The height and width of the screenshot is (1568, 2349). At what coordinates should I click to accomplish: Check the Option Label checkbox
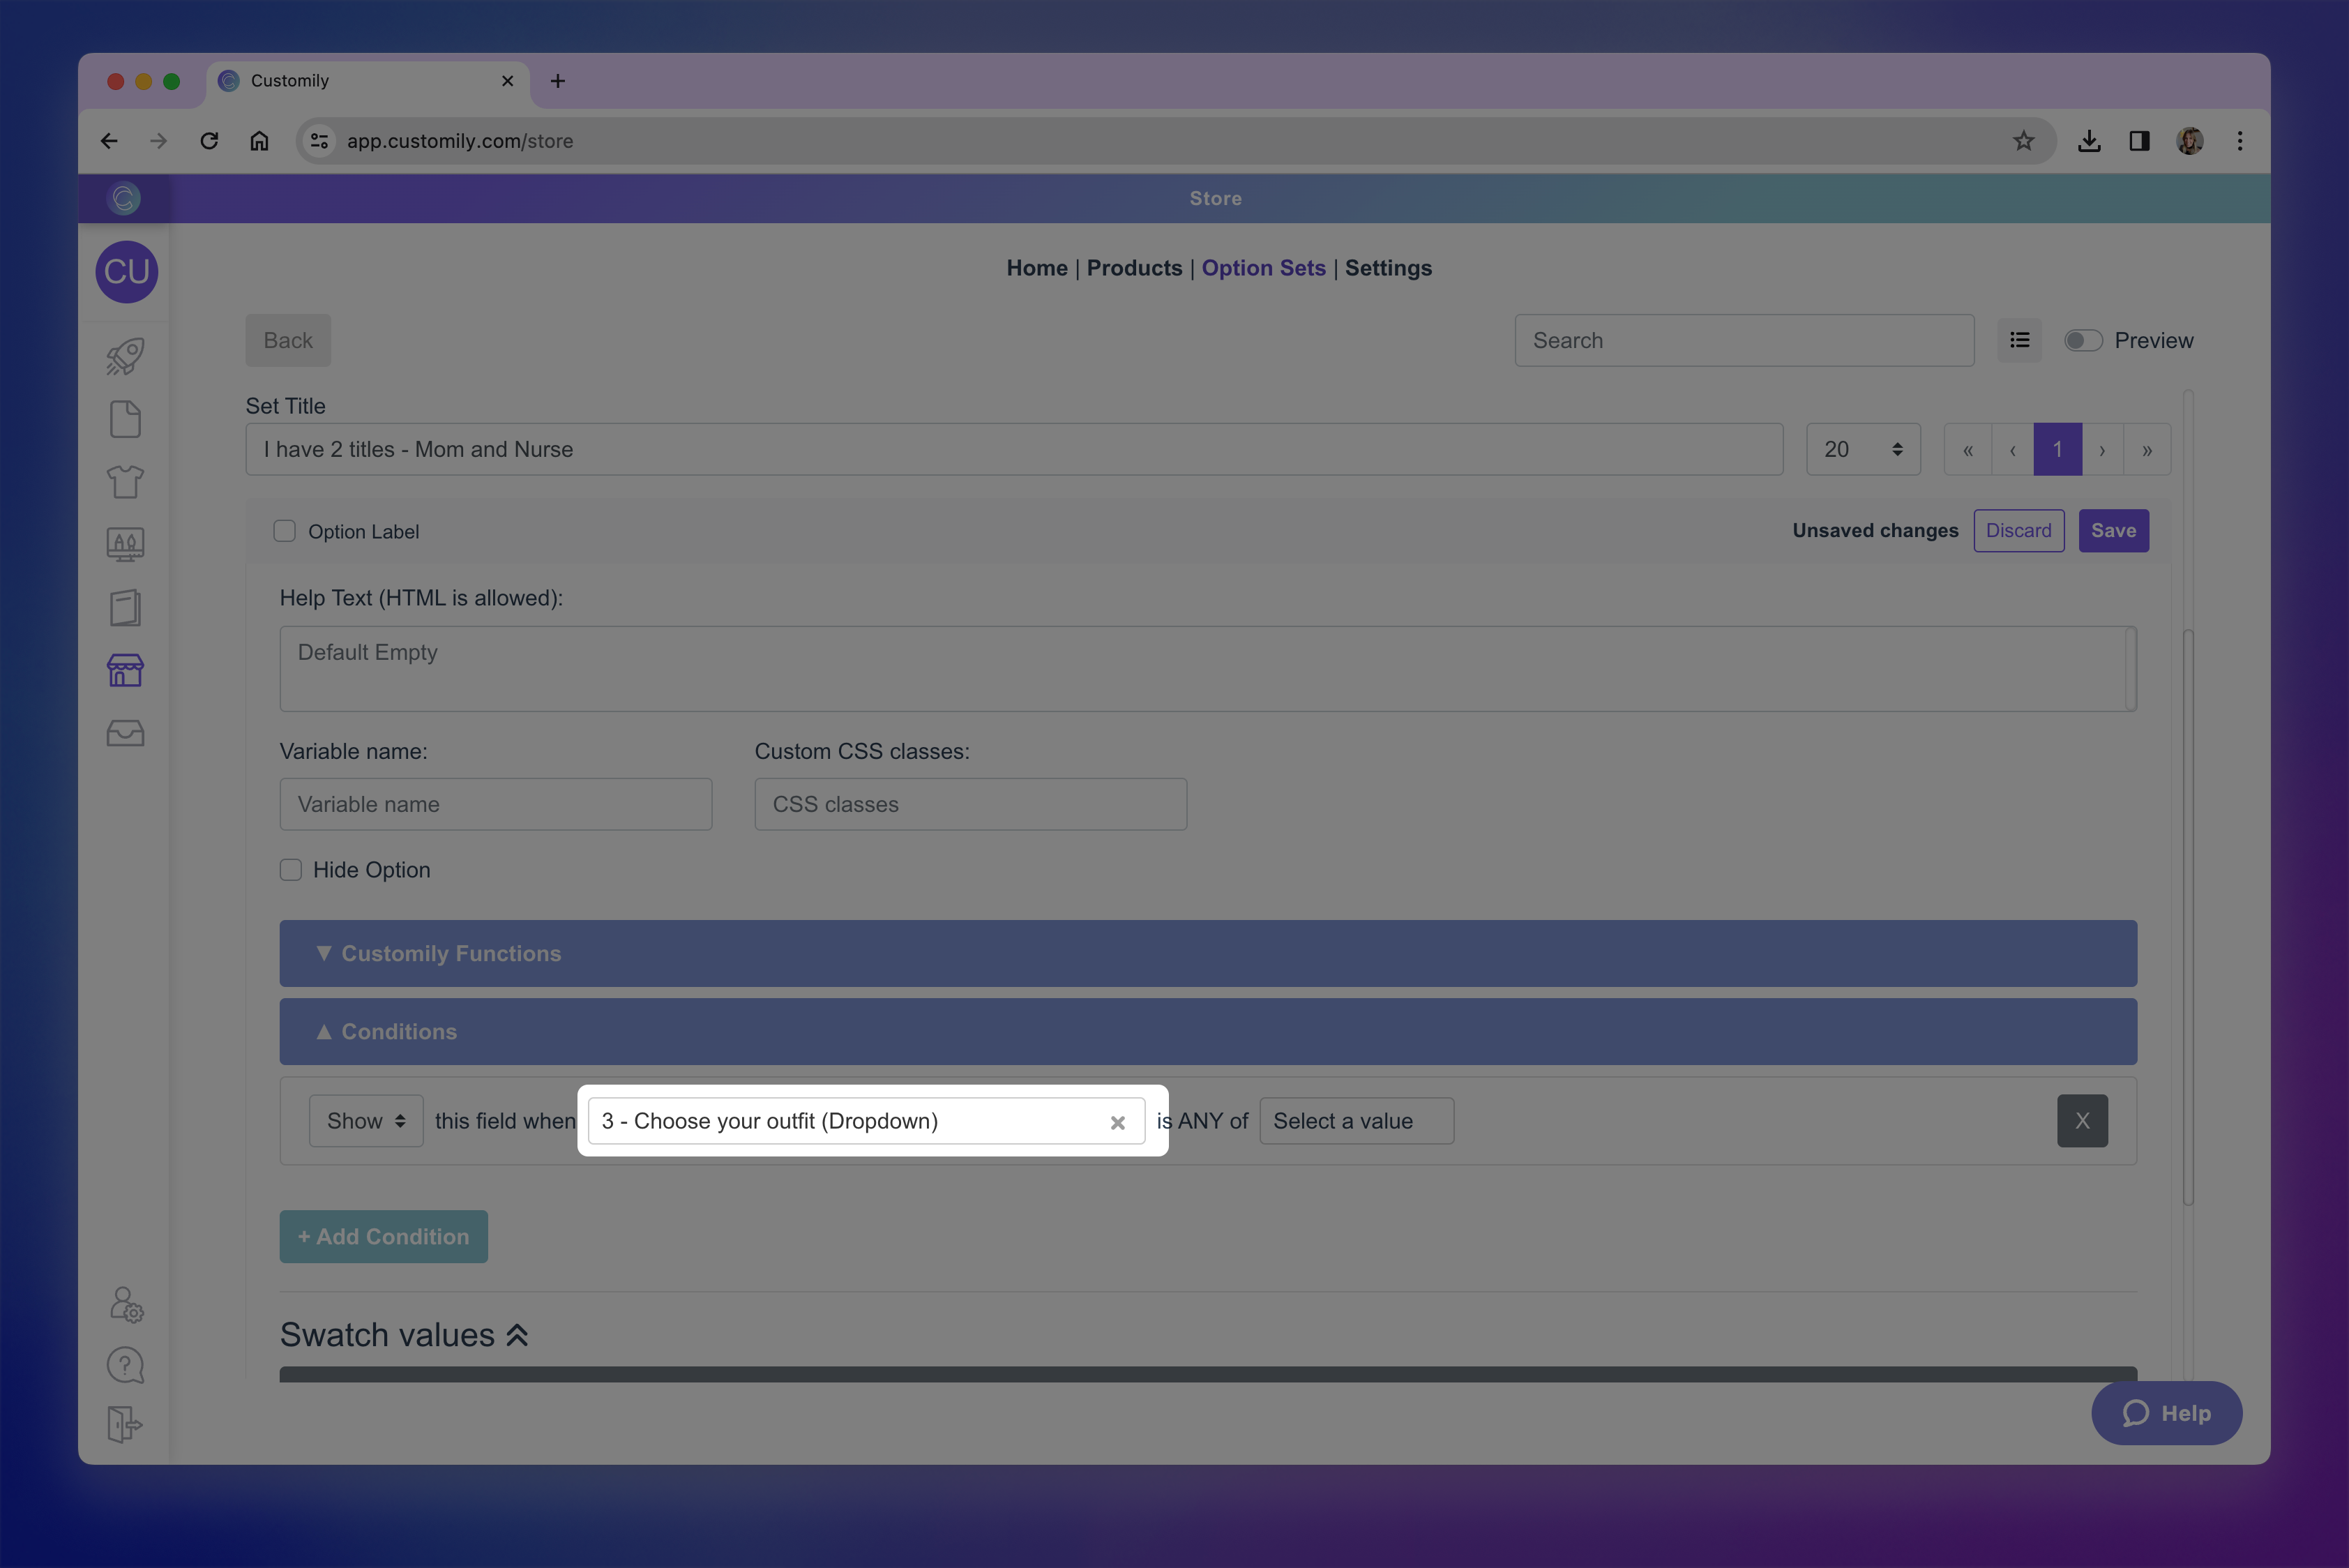284,531
